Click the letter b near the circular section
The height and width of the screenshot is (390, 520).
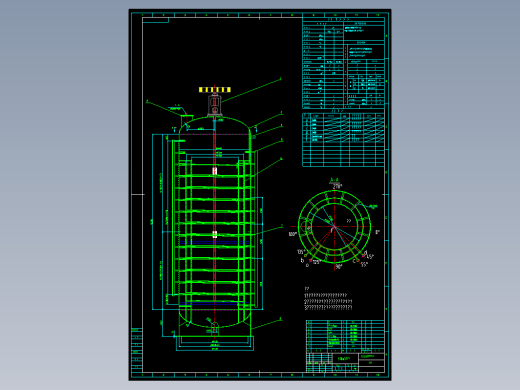click(302, 260)
